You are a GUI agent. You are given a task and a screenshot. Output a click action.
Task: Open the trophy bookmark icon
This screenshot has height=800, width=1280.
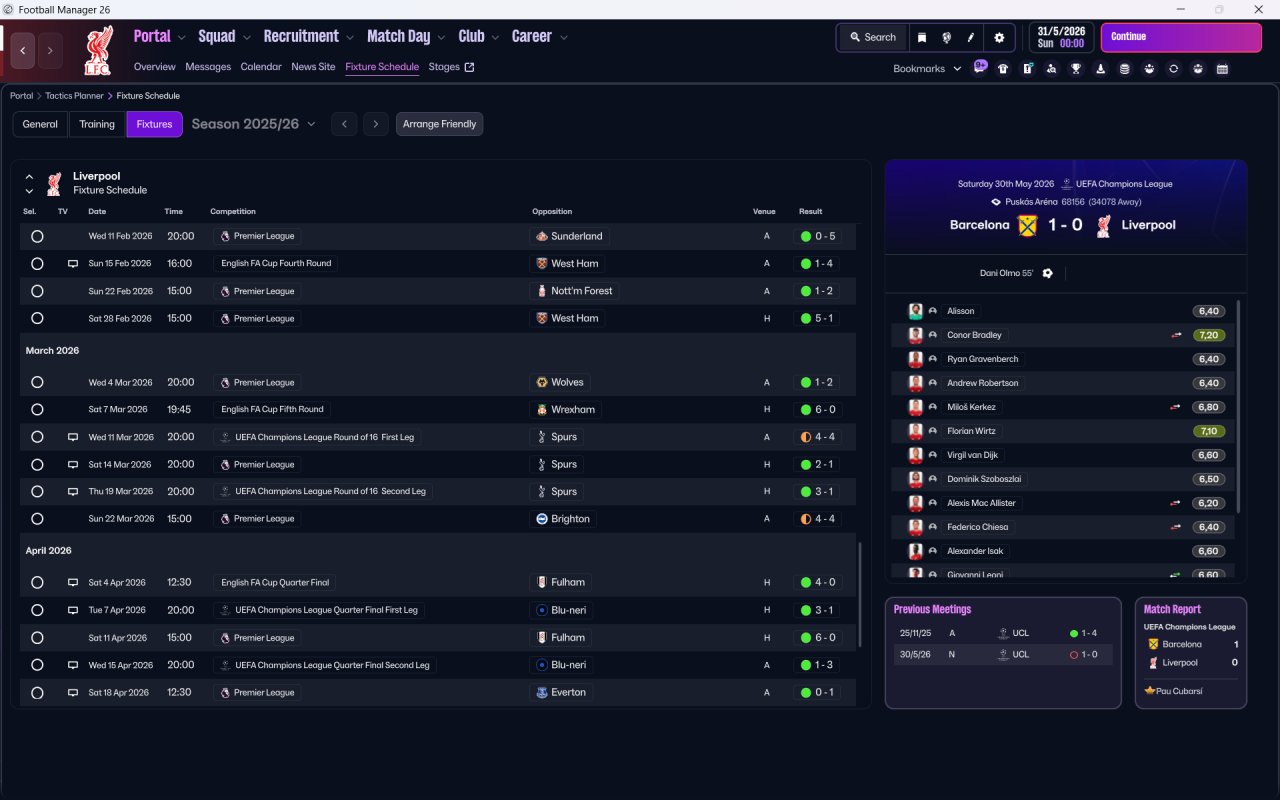click(x=1076, y=69)
